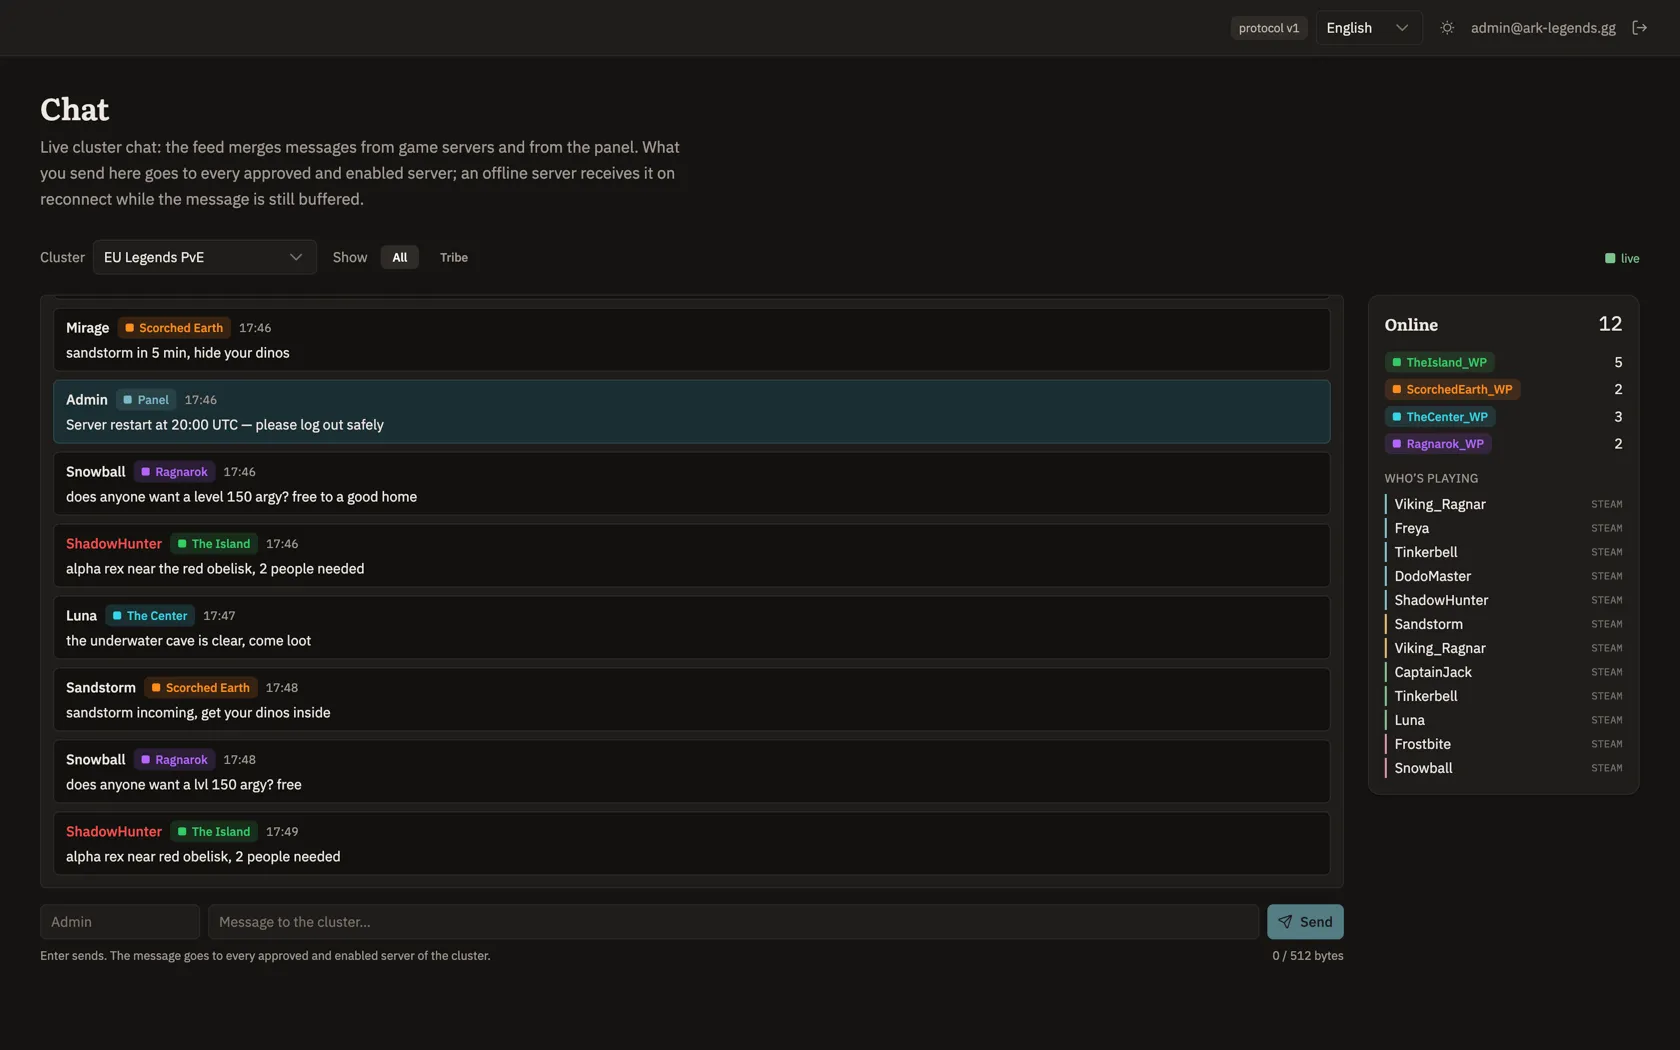
Task: Toggle the light/dark theme sun icon
Action: click(x=1447, y=28)
